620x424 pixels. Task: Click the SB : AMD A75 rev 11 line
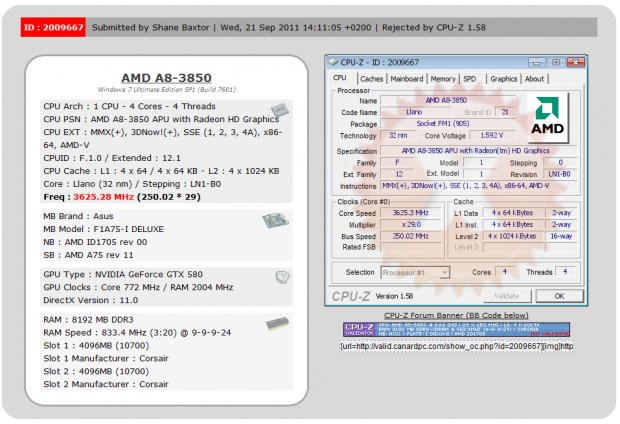(88, 255)
